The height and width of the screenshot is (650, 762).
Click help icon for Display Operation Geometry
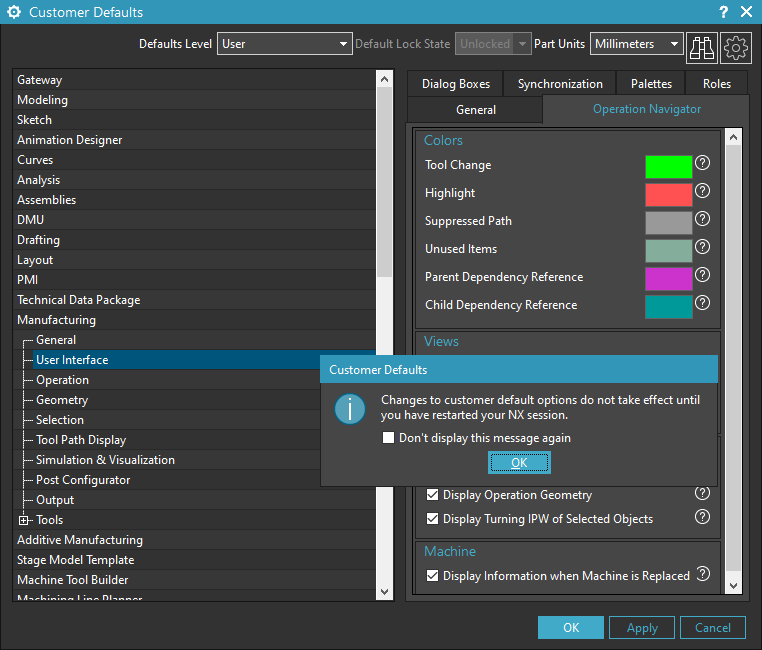click(702, 493)
